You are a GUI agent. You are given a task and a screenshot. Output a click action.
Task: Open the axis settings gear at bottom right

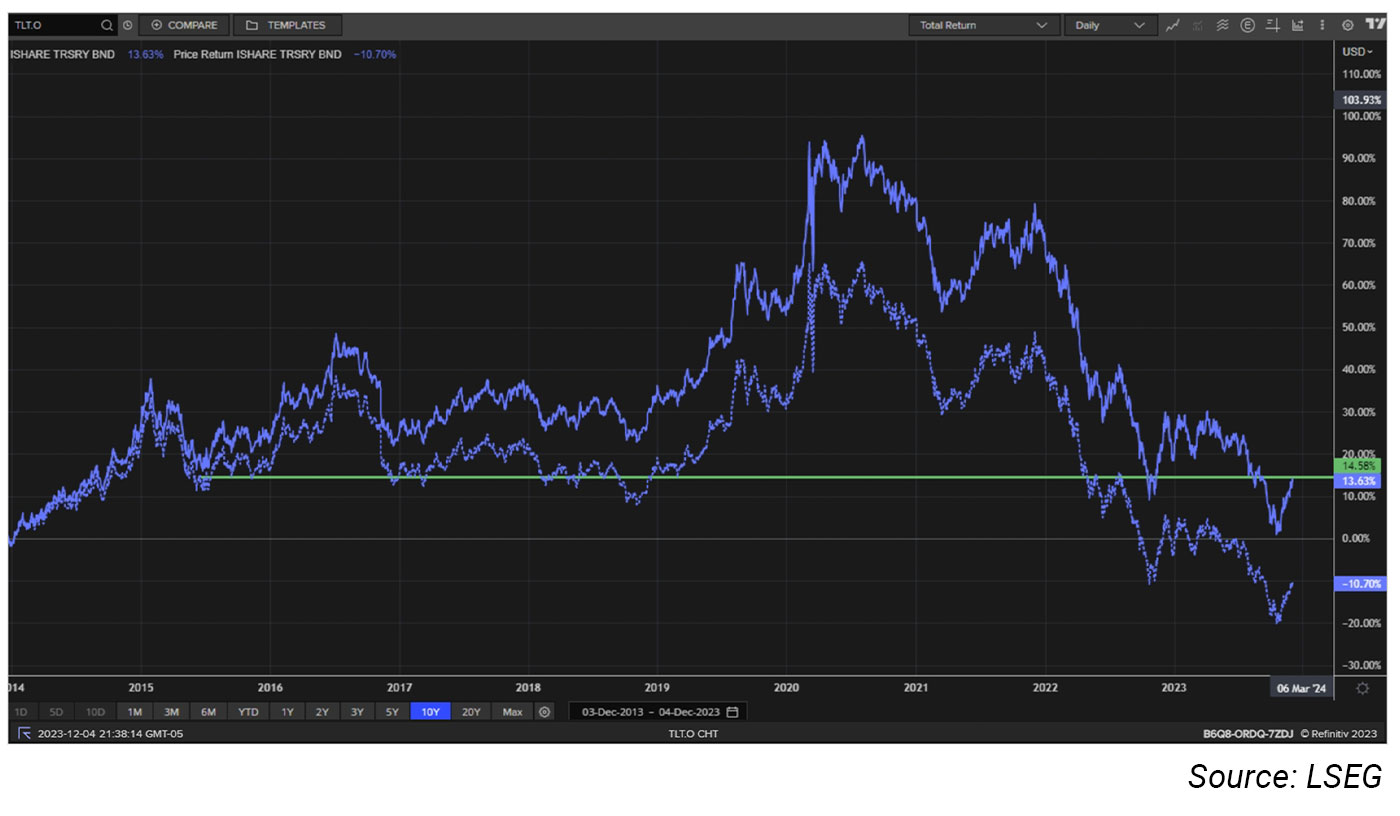[1362, 688]
